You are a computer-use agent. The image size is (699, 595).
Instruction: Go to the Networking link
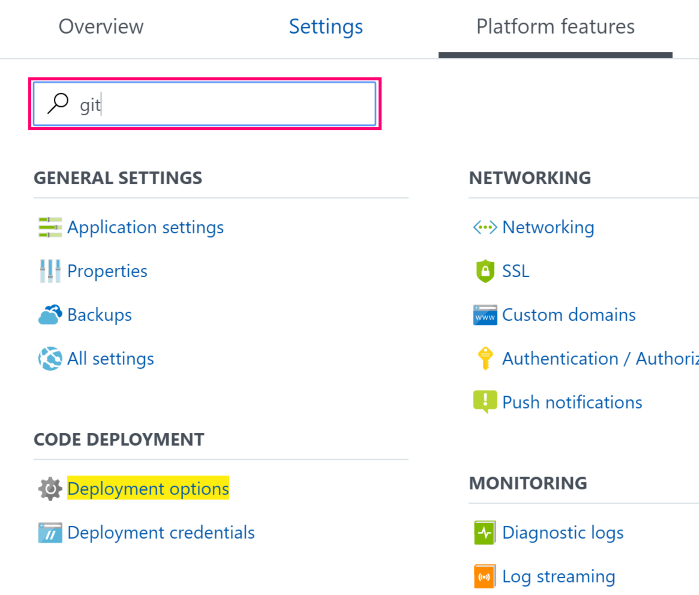[x=548, y=227]
